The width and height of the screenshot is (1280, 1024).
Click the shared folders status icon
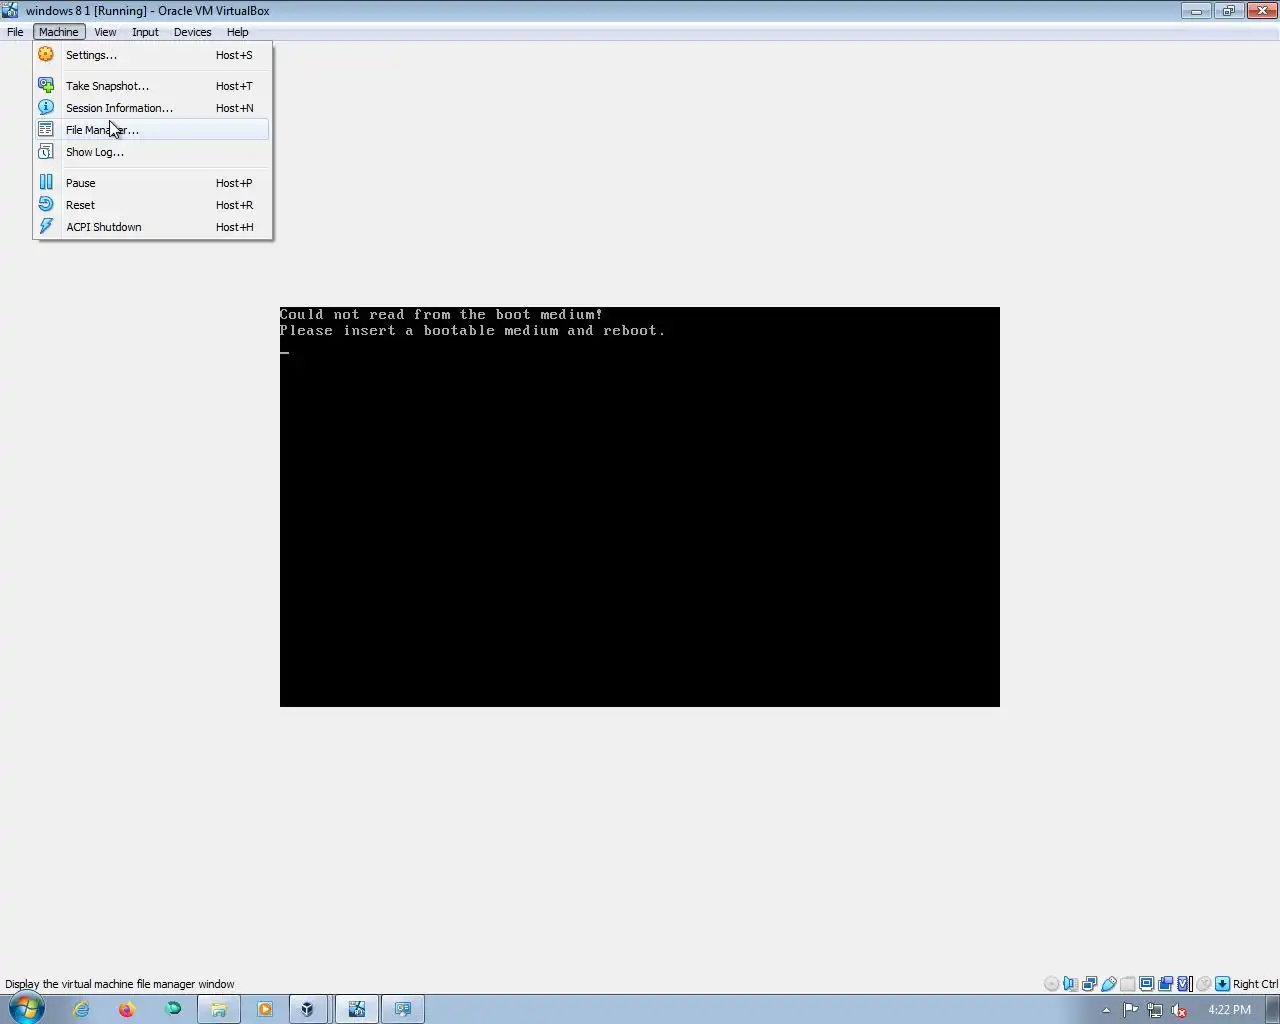coord(1127,984)
